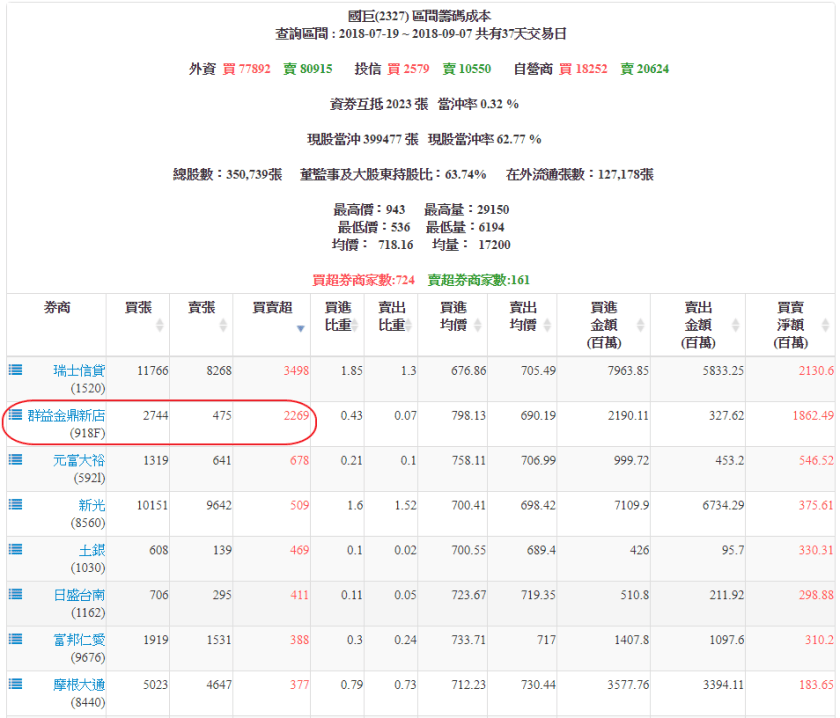840x718 pixels.
Task: Sort the table by 買進比重
Action: [x=337, y=315]
